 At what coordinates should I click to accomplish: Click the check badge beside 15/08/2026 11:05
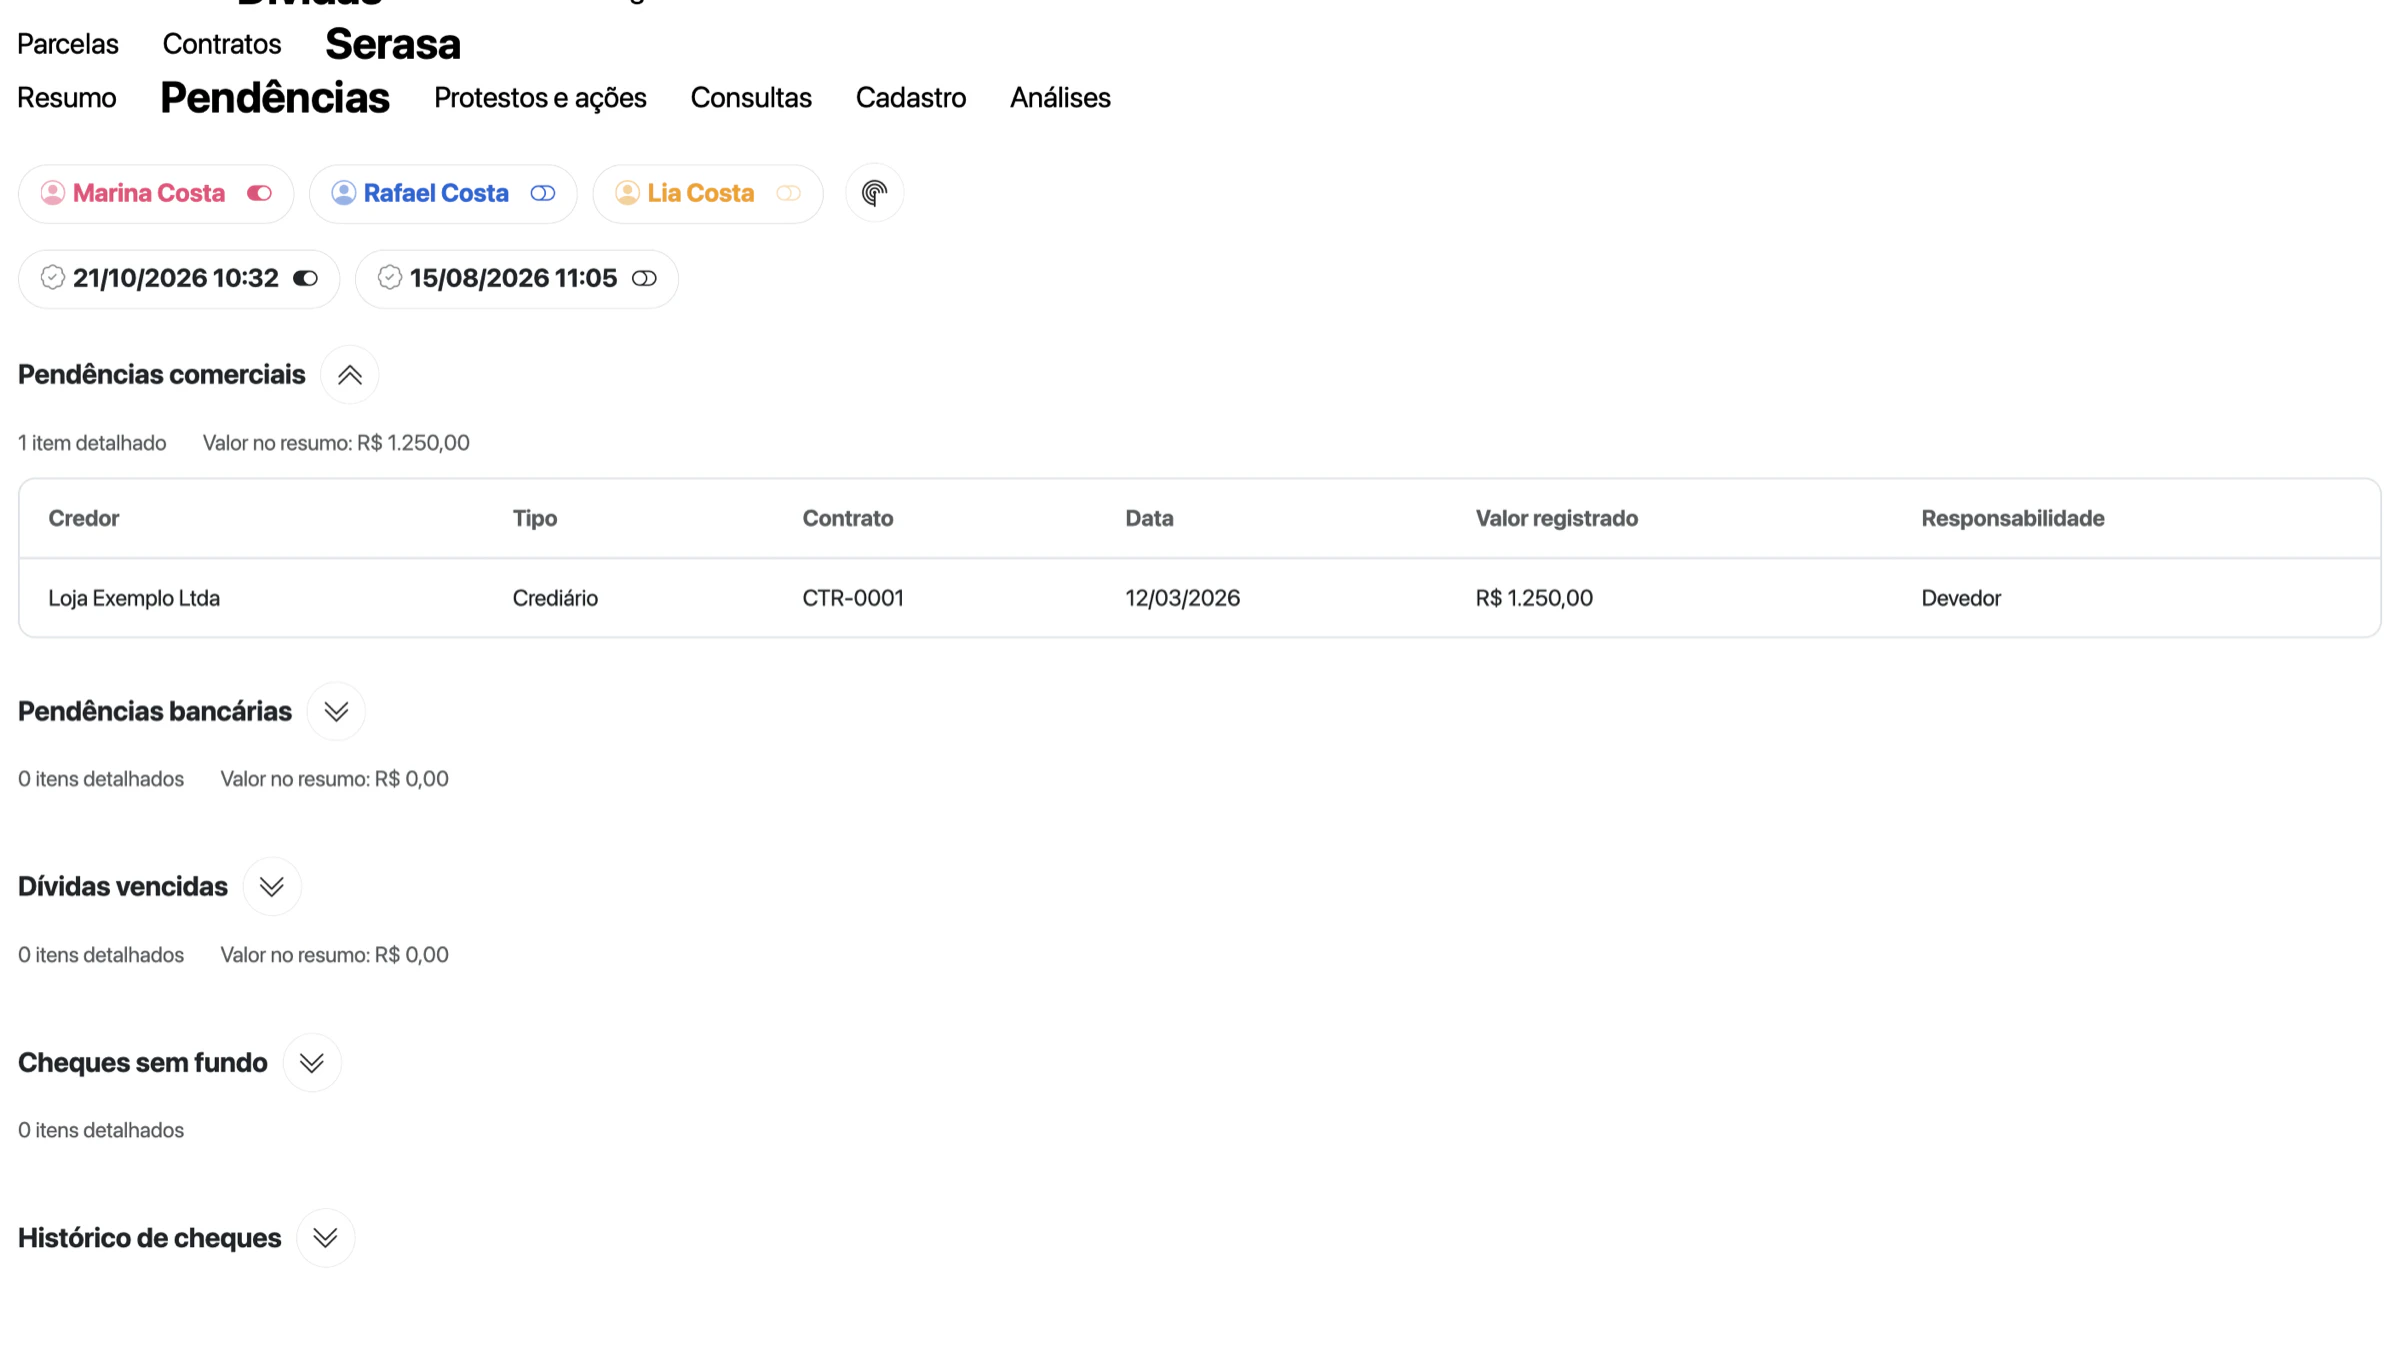pos(390,278)
